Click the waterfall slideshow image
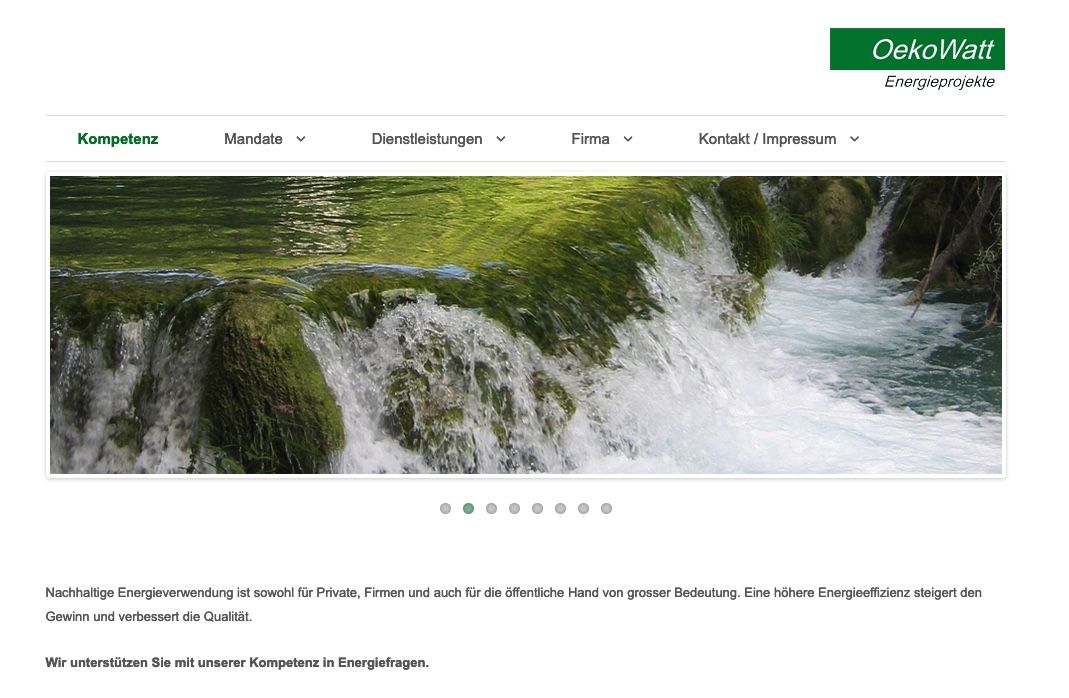The height and width of the screenshot is (698, 1069). tap(526, 325)
